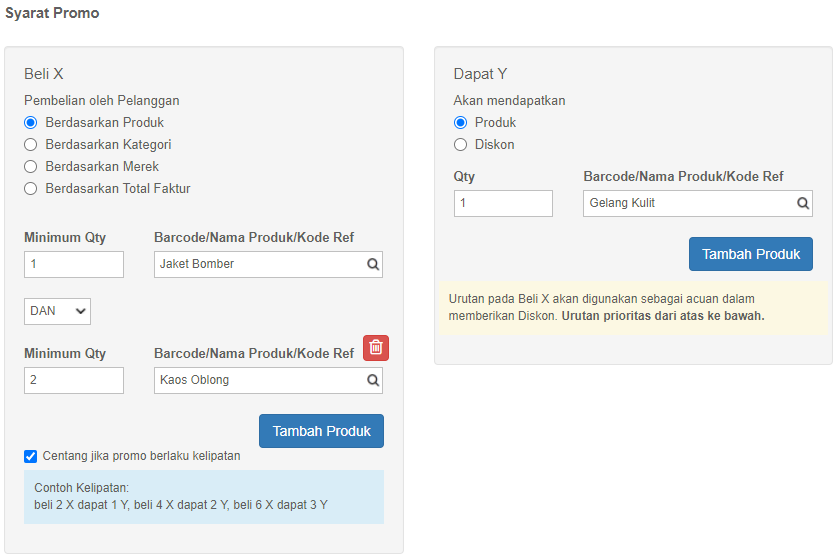Click search icon in Kaos Oblong field
Screen dimensions: 840x559
pos(373,381)
